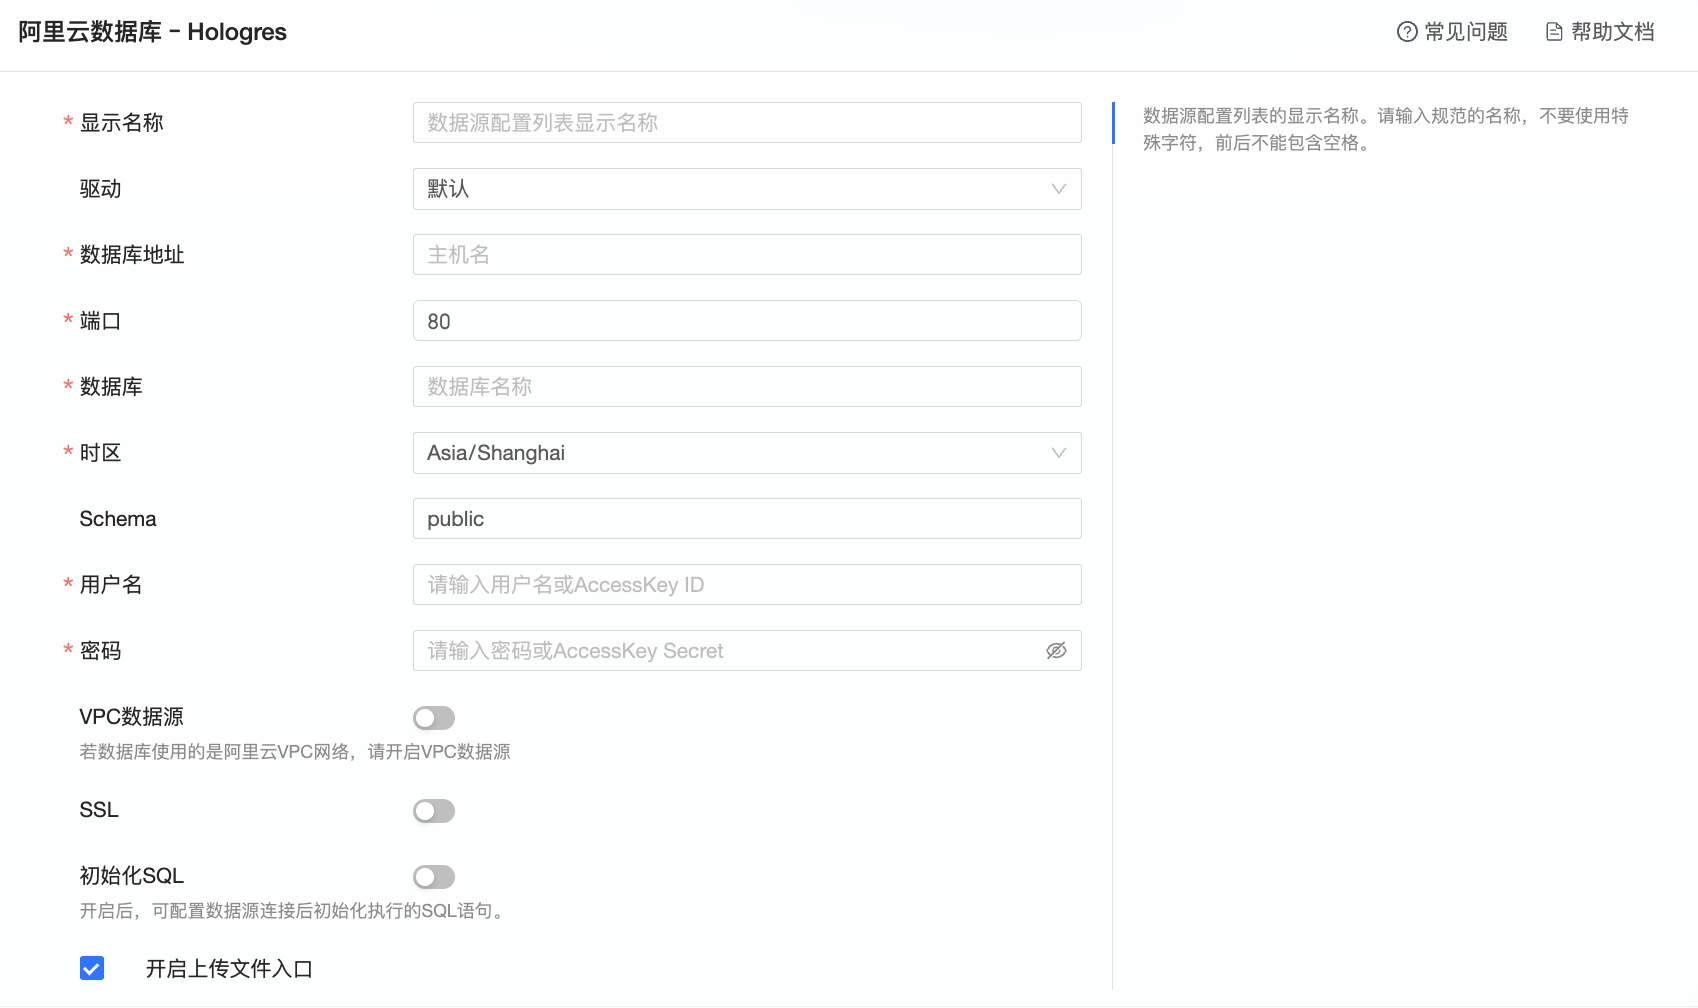The height and width of the screenshot is (1008, 1698).
Task: Expand the 时区 dropdown arrow
Action: (1059, 453)
